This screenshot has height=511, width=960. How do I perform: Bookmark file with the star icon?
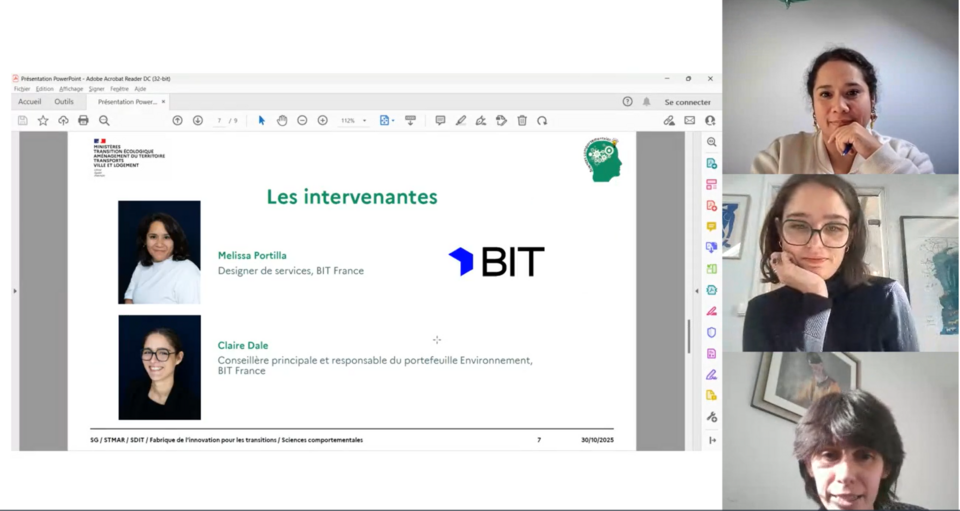(x=43, y=120)
